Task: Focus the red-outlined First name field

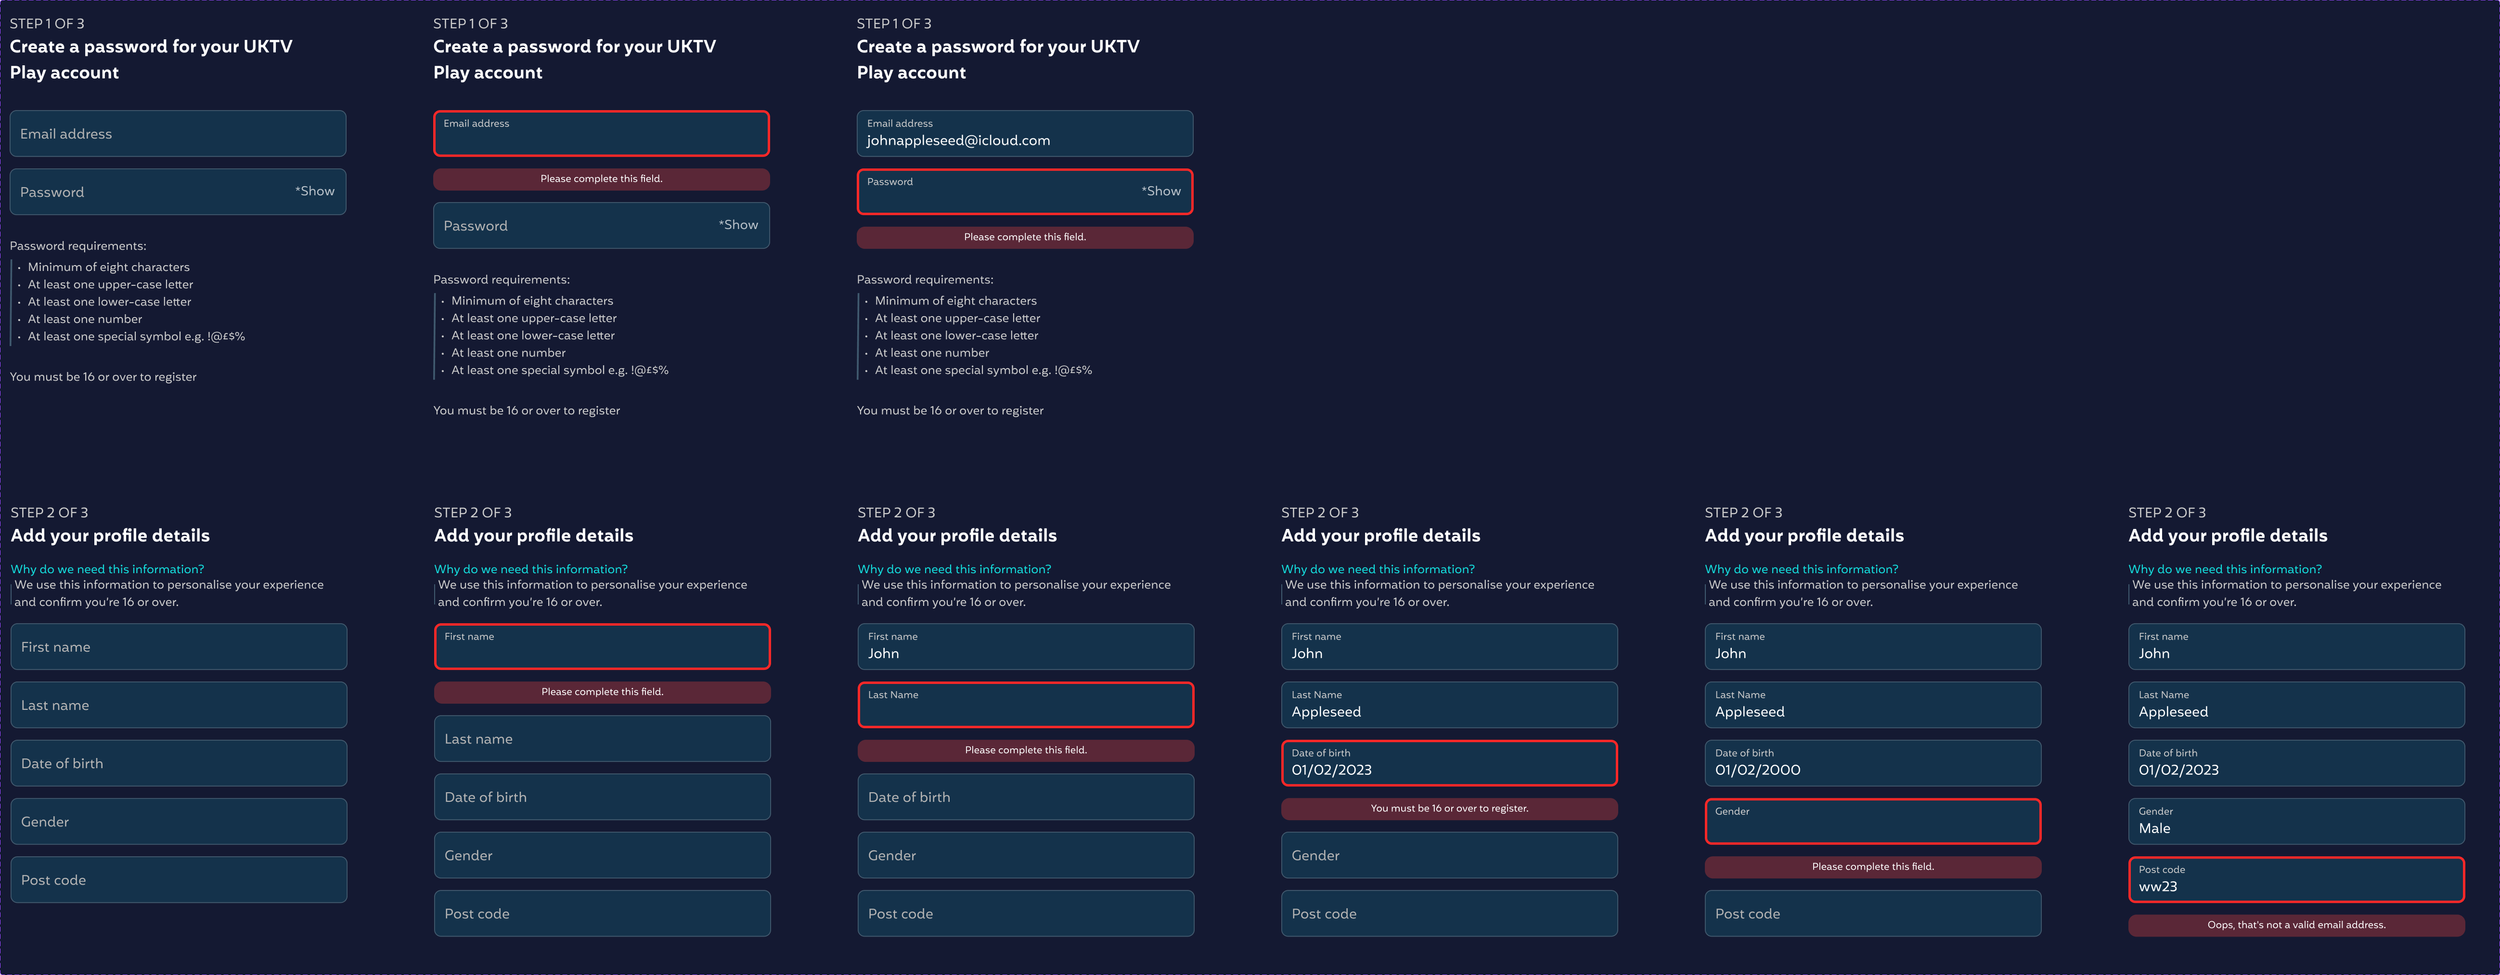Action: (602, 646)
